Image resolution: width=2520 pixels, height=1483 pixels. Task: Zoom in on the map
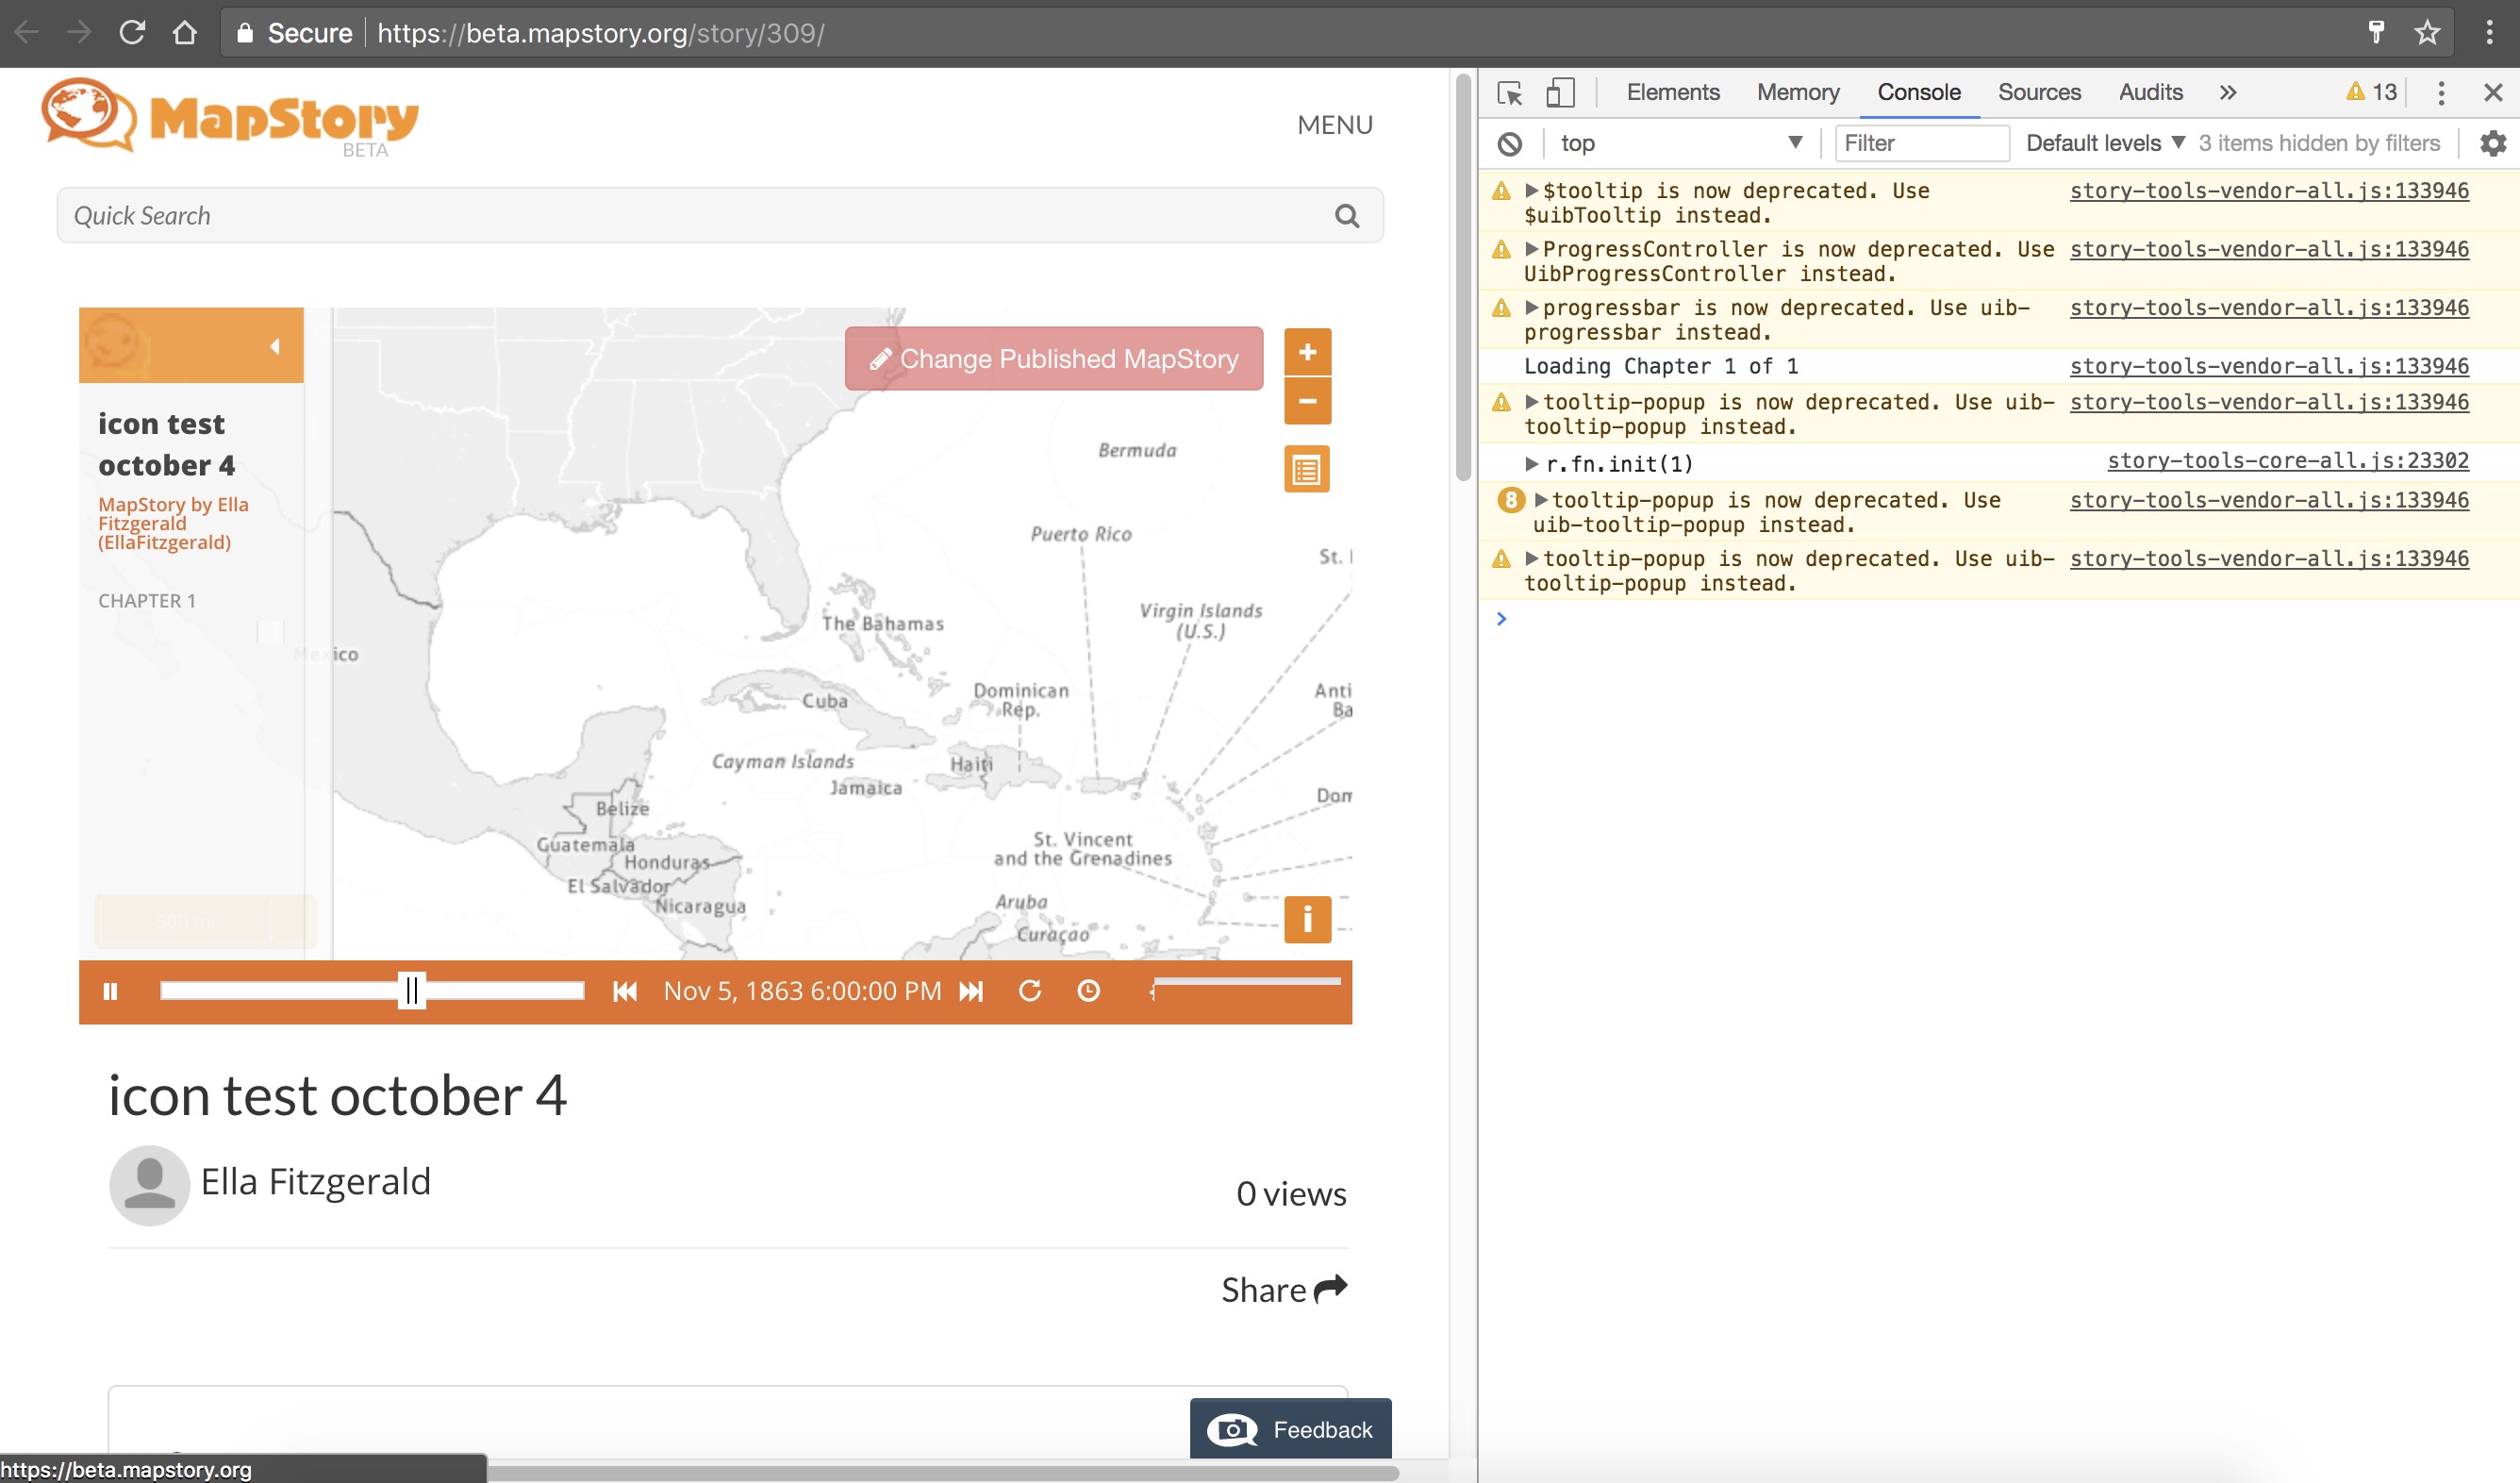pyautogui.click(x=1307, y=352)
